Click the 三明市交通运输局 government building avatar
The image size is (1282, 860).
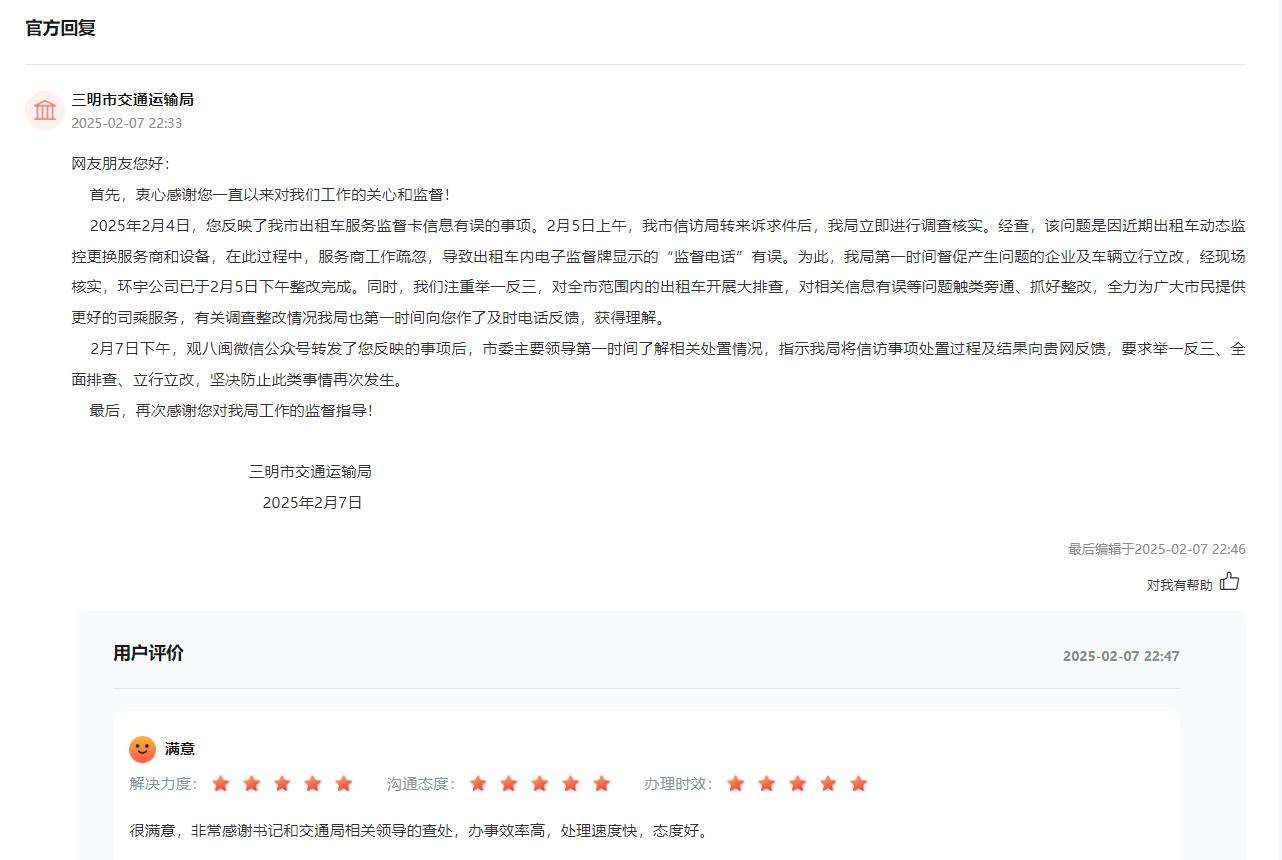click(45, 110)
